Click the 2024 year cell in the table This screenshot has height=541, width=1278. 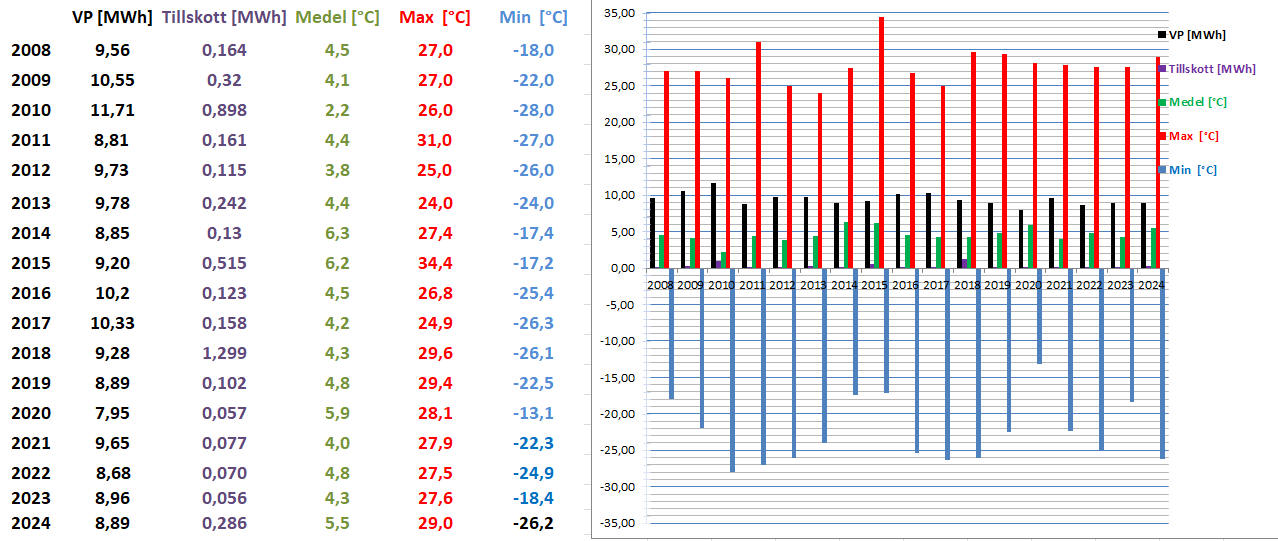[x=30, y=522]
